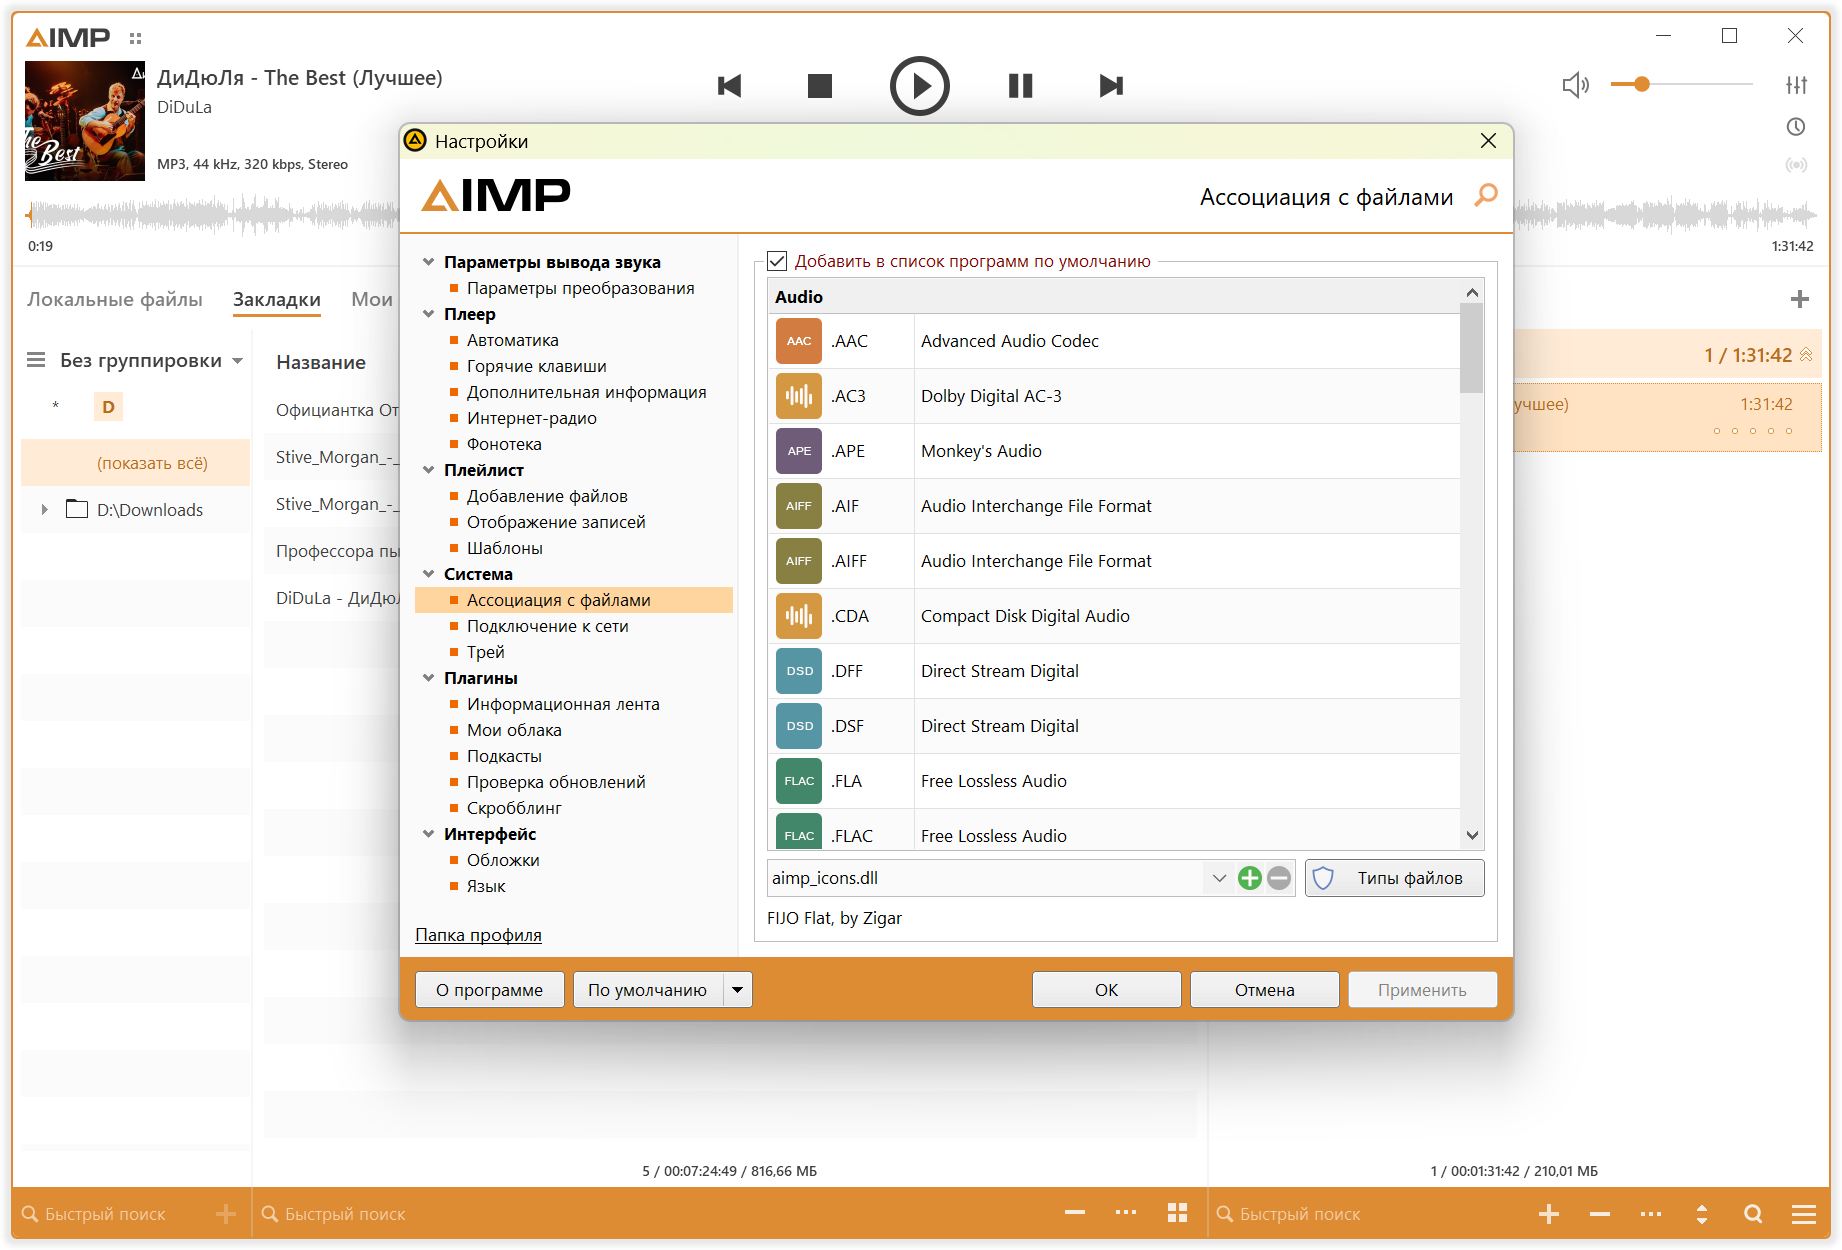The height and width of the screenshot is (1250, 1842).
Task: Open 'Интернет-радио' settings page
Action: [x=532, y=418]
